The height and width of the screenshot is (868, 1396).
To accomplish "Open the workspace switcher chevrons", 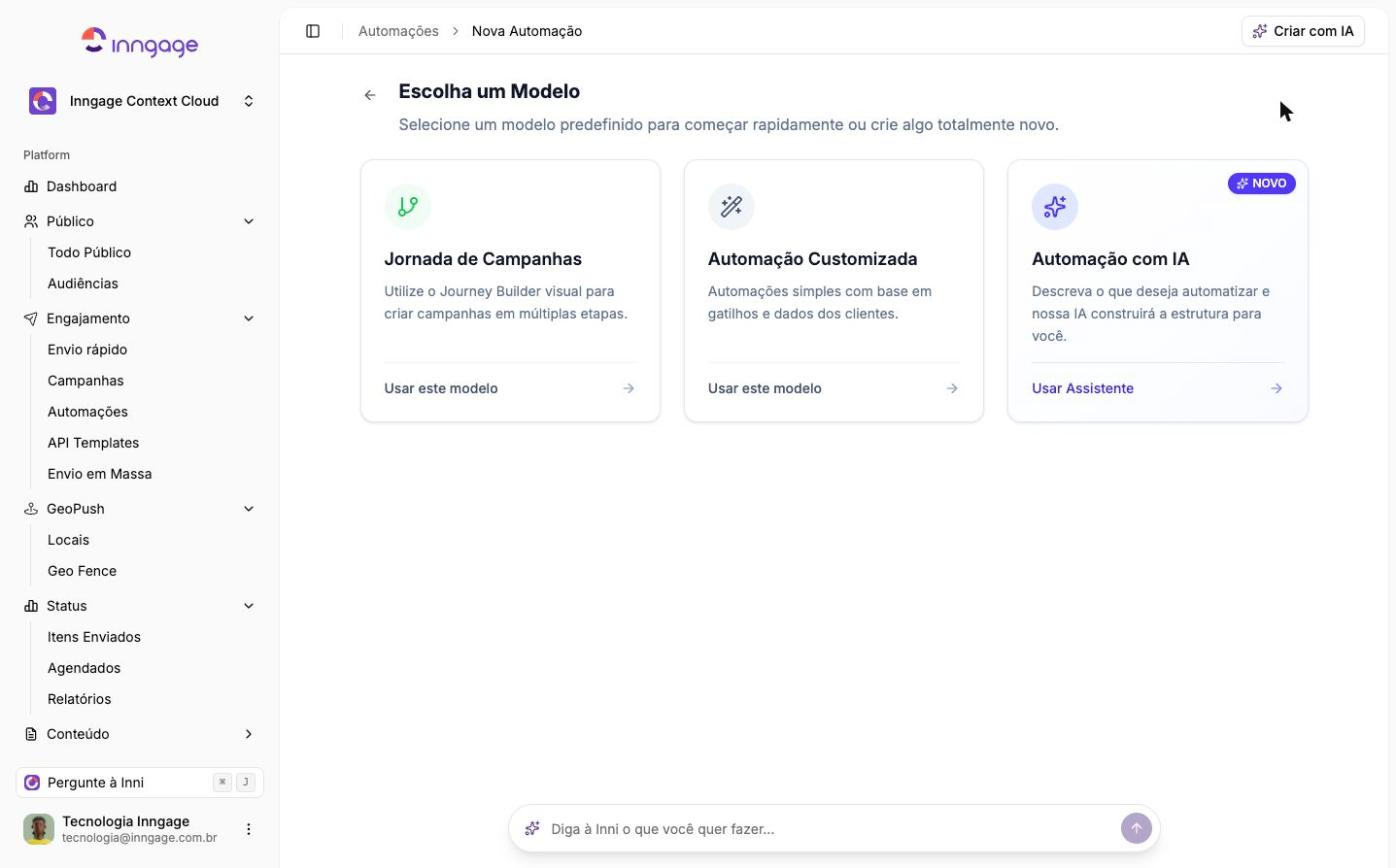I will point(249,101).
